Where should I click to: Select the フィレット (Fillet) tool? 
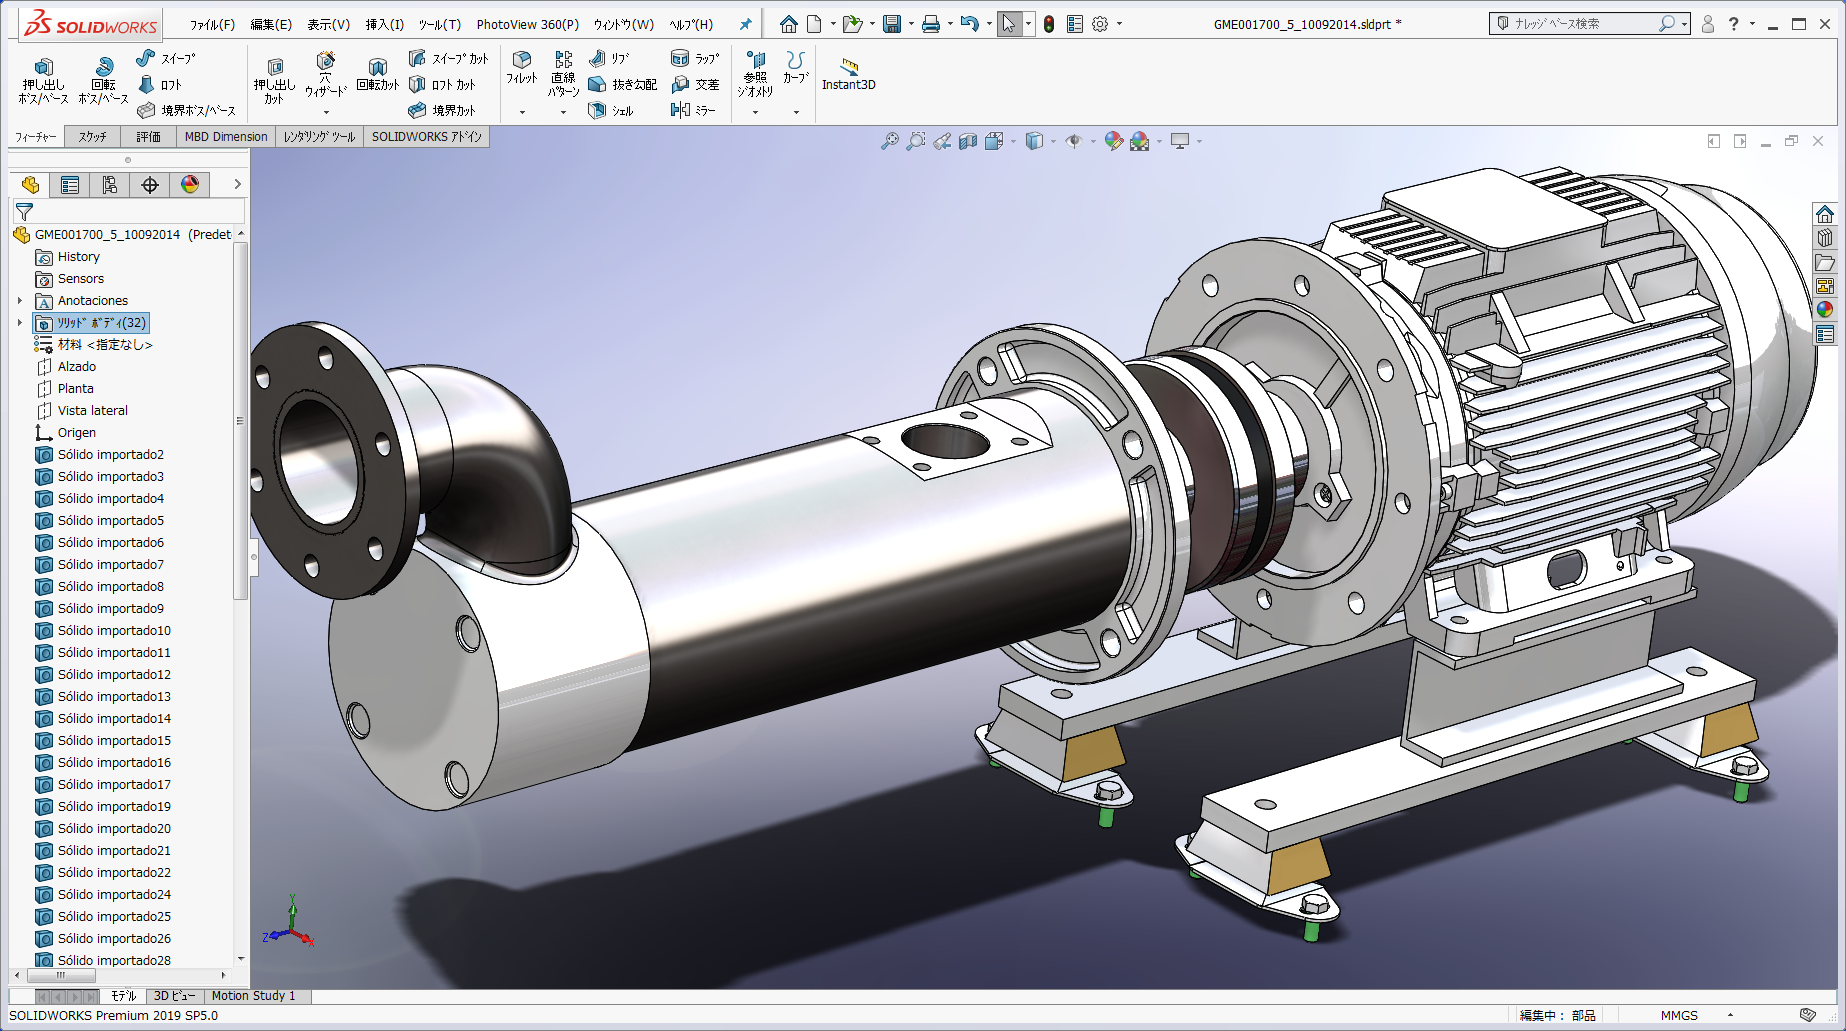521,70
